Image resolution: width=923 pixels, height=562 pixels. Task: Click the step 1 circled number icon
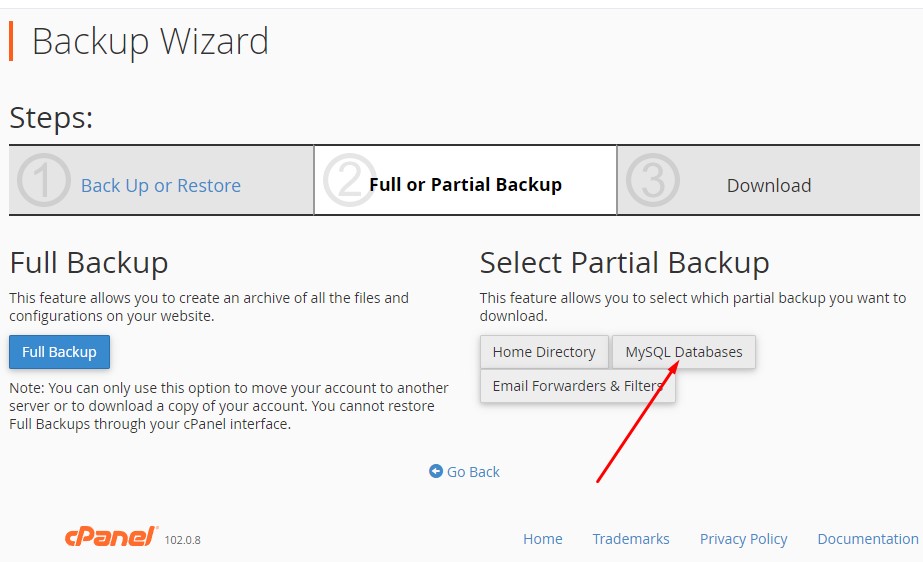pos(44,181)
